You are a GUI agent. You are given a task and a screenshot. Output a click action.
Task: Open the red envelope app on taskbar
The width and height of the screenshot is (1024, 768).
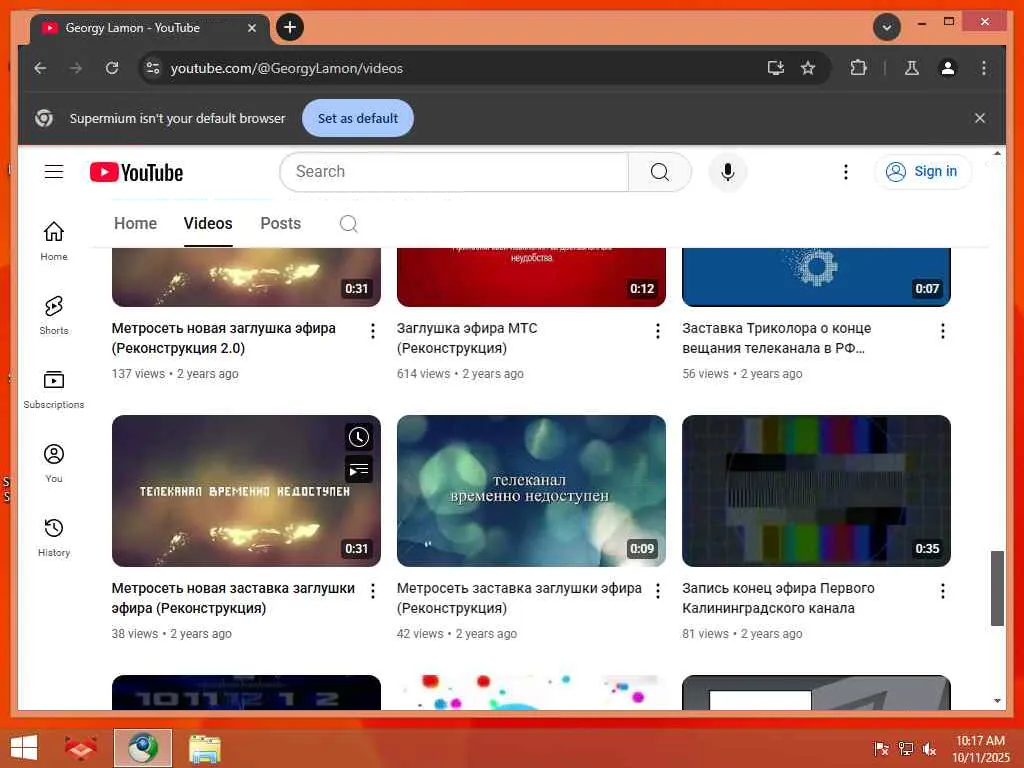point(80,748)
